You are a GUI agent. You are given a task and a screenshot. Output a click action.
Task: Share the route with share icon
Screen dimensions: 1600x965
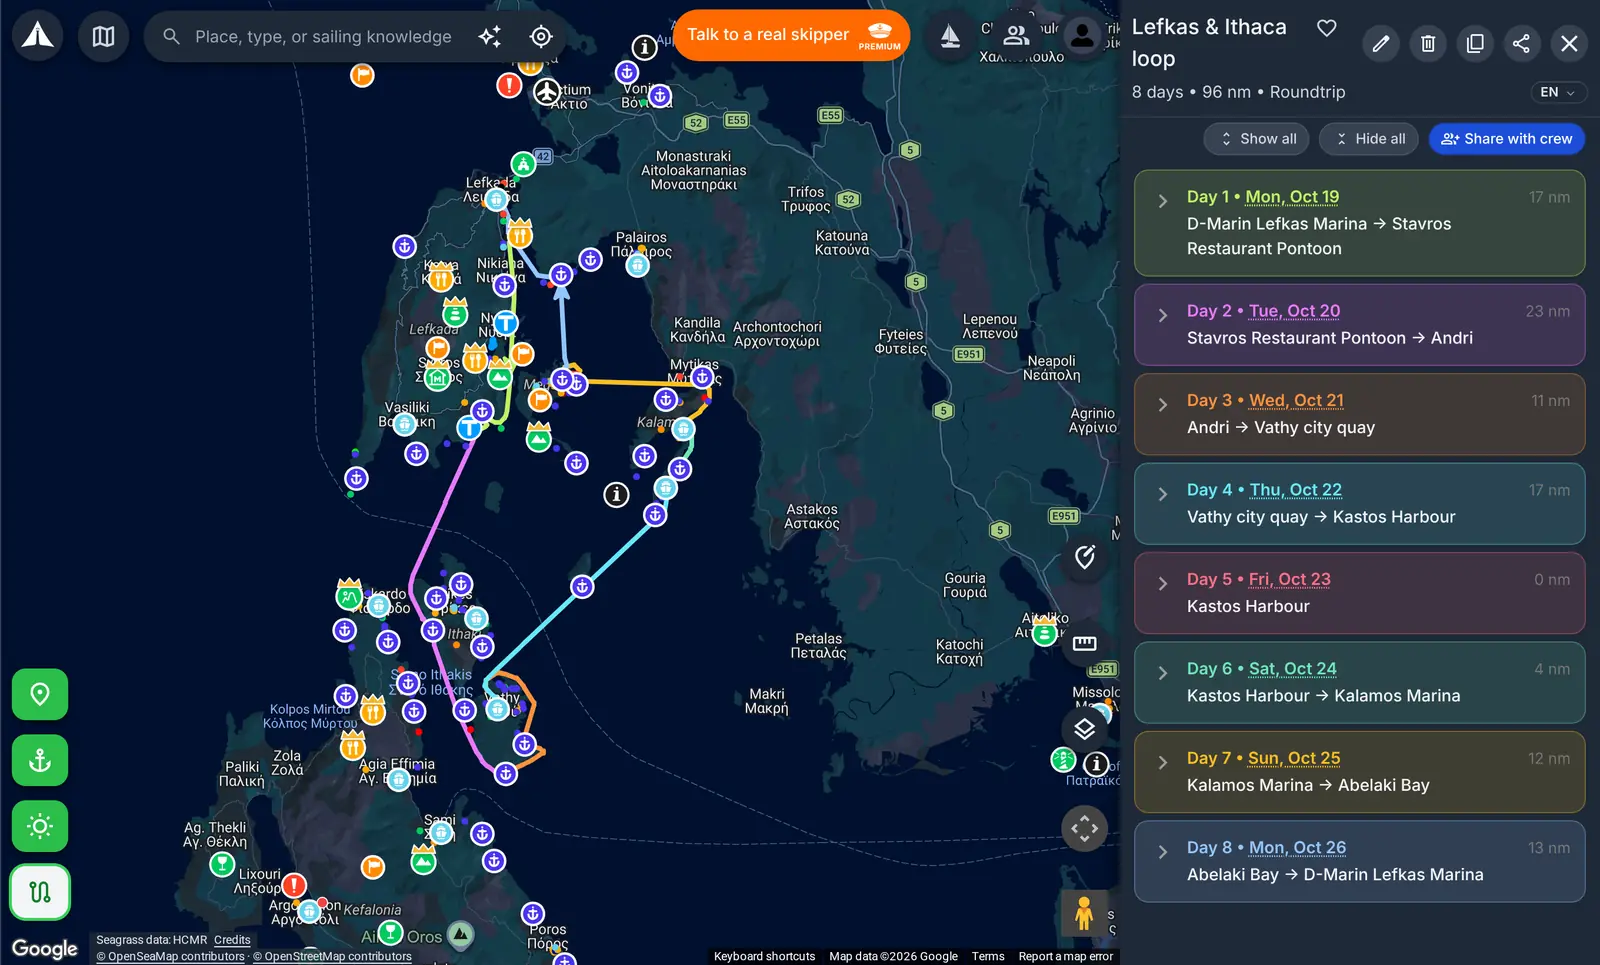pyautogui.click(x=1521, y=43)
